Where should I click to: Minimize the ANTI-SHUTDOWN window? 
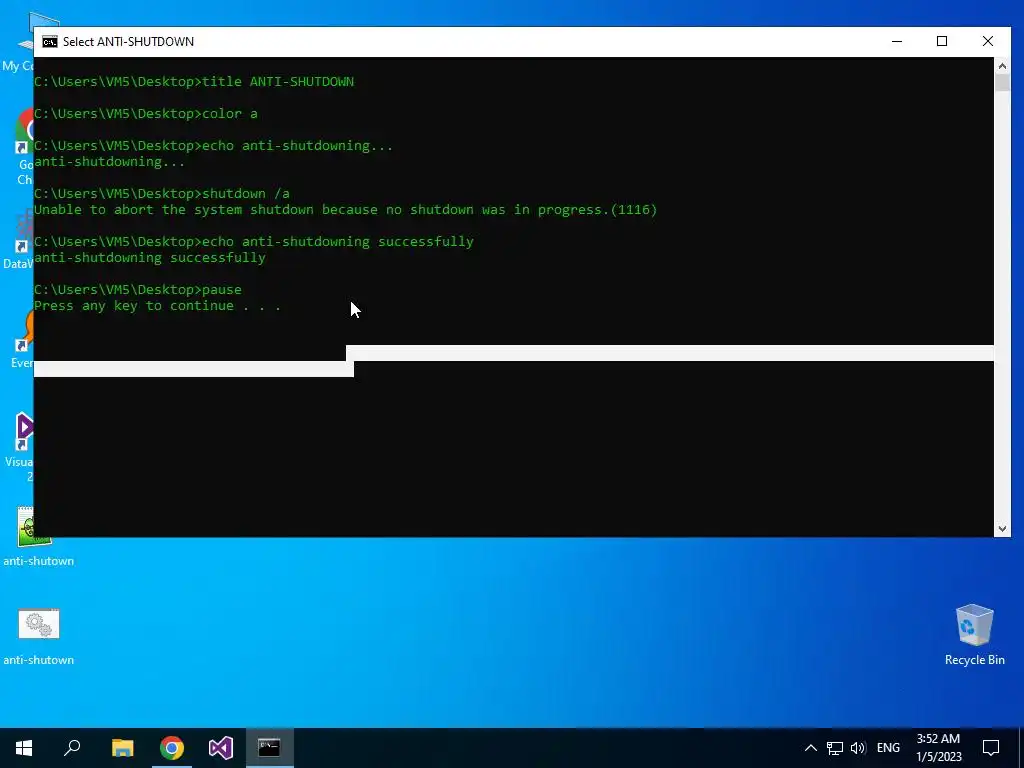coord(897,41)
